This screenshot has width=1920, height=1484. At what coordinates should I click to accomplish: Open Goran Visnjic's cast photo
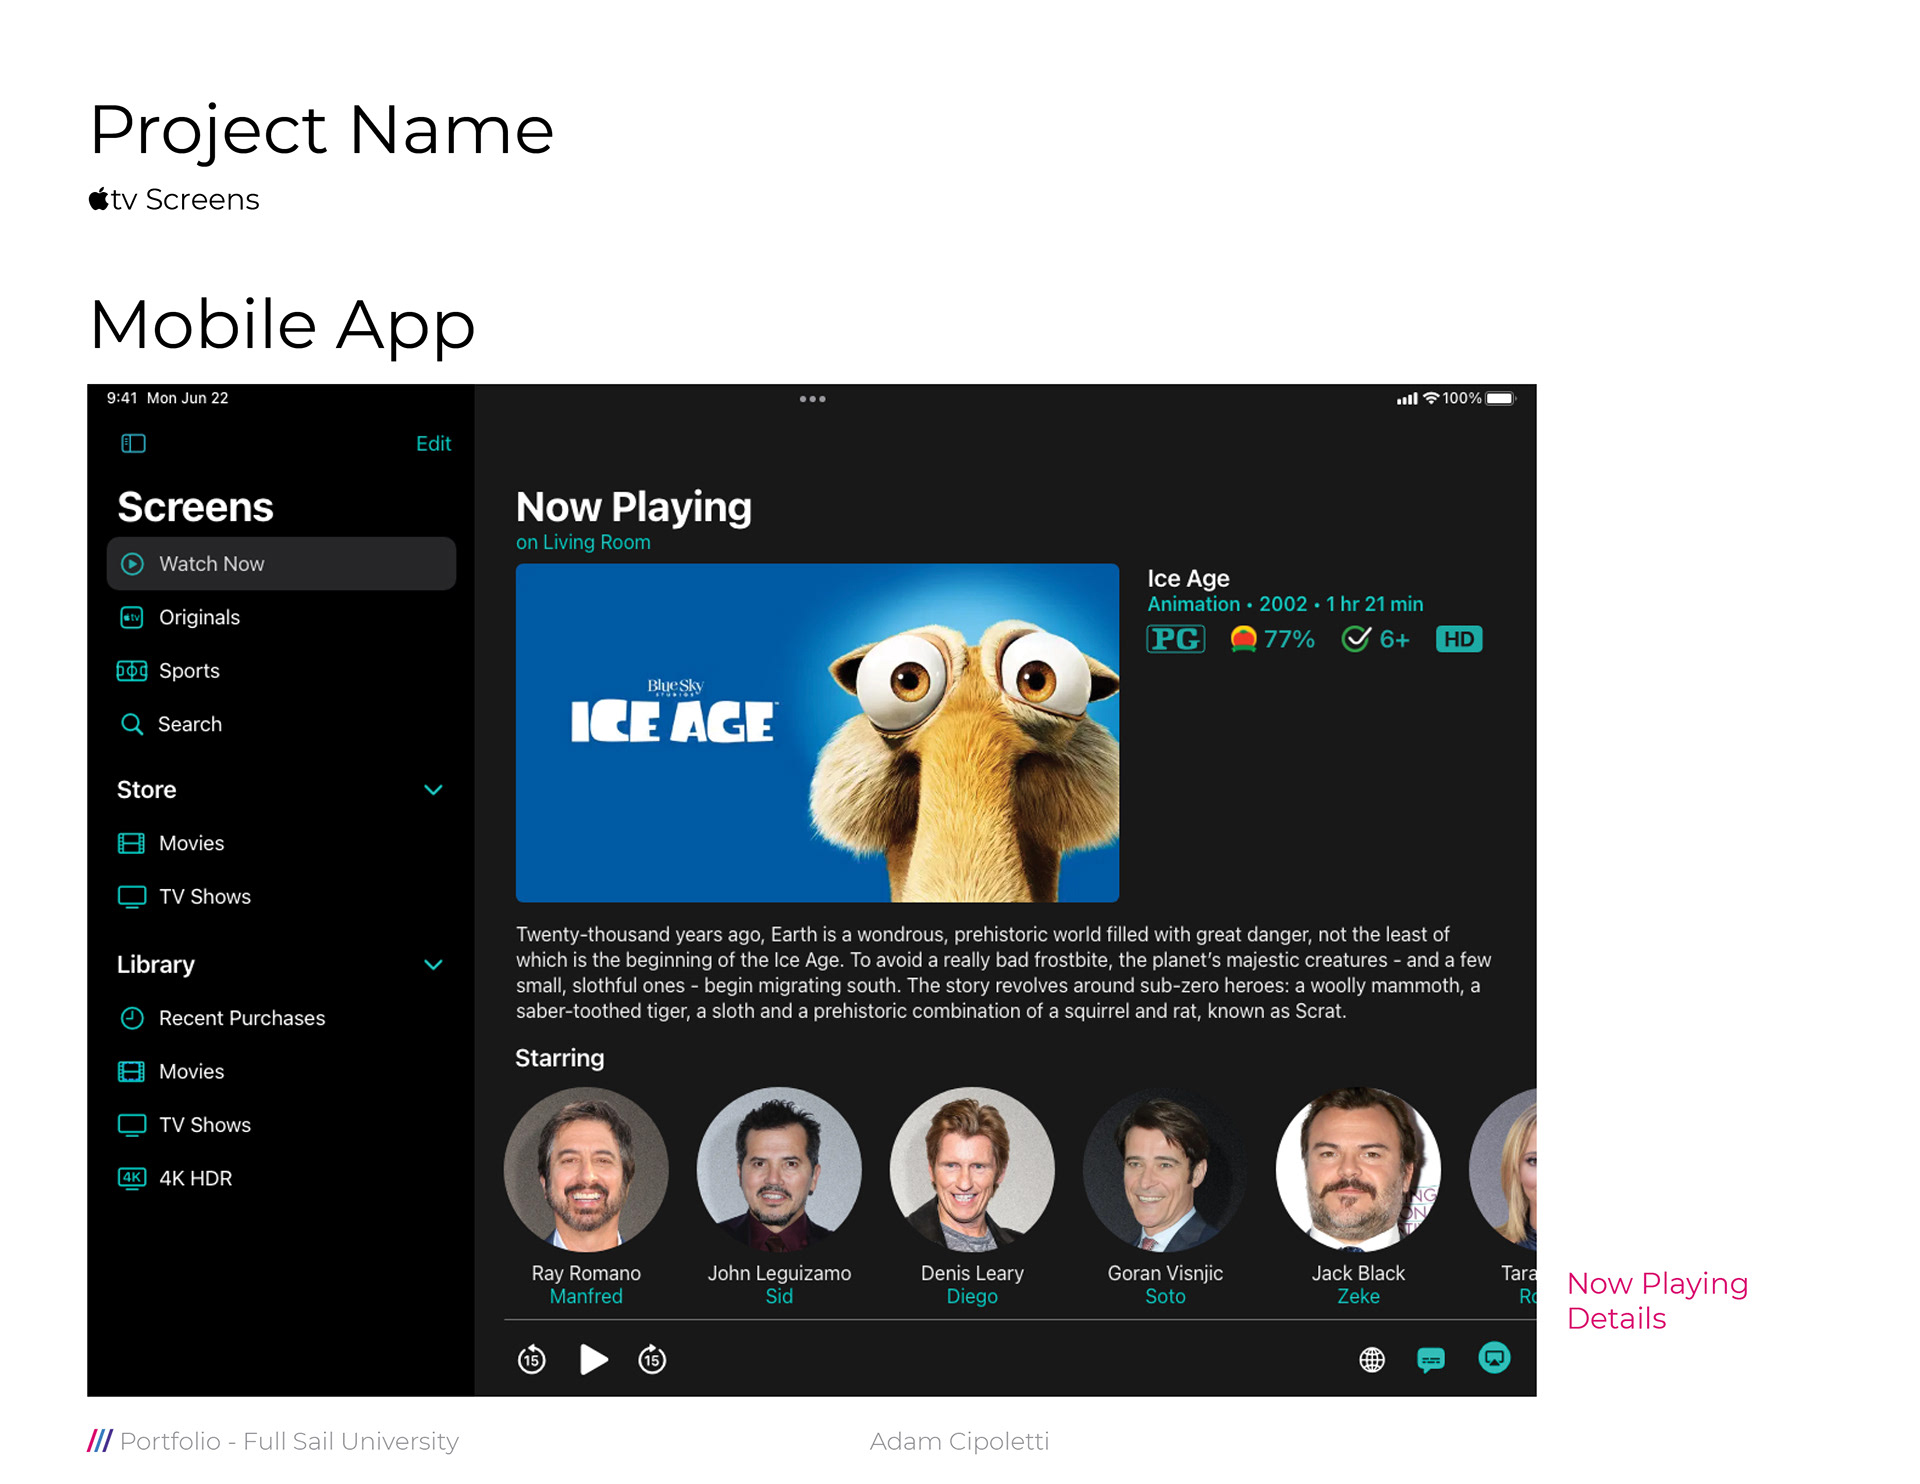[x=1165, y=1169]
